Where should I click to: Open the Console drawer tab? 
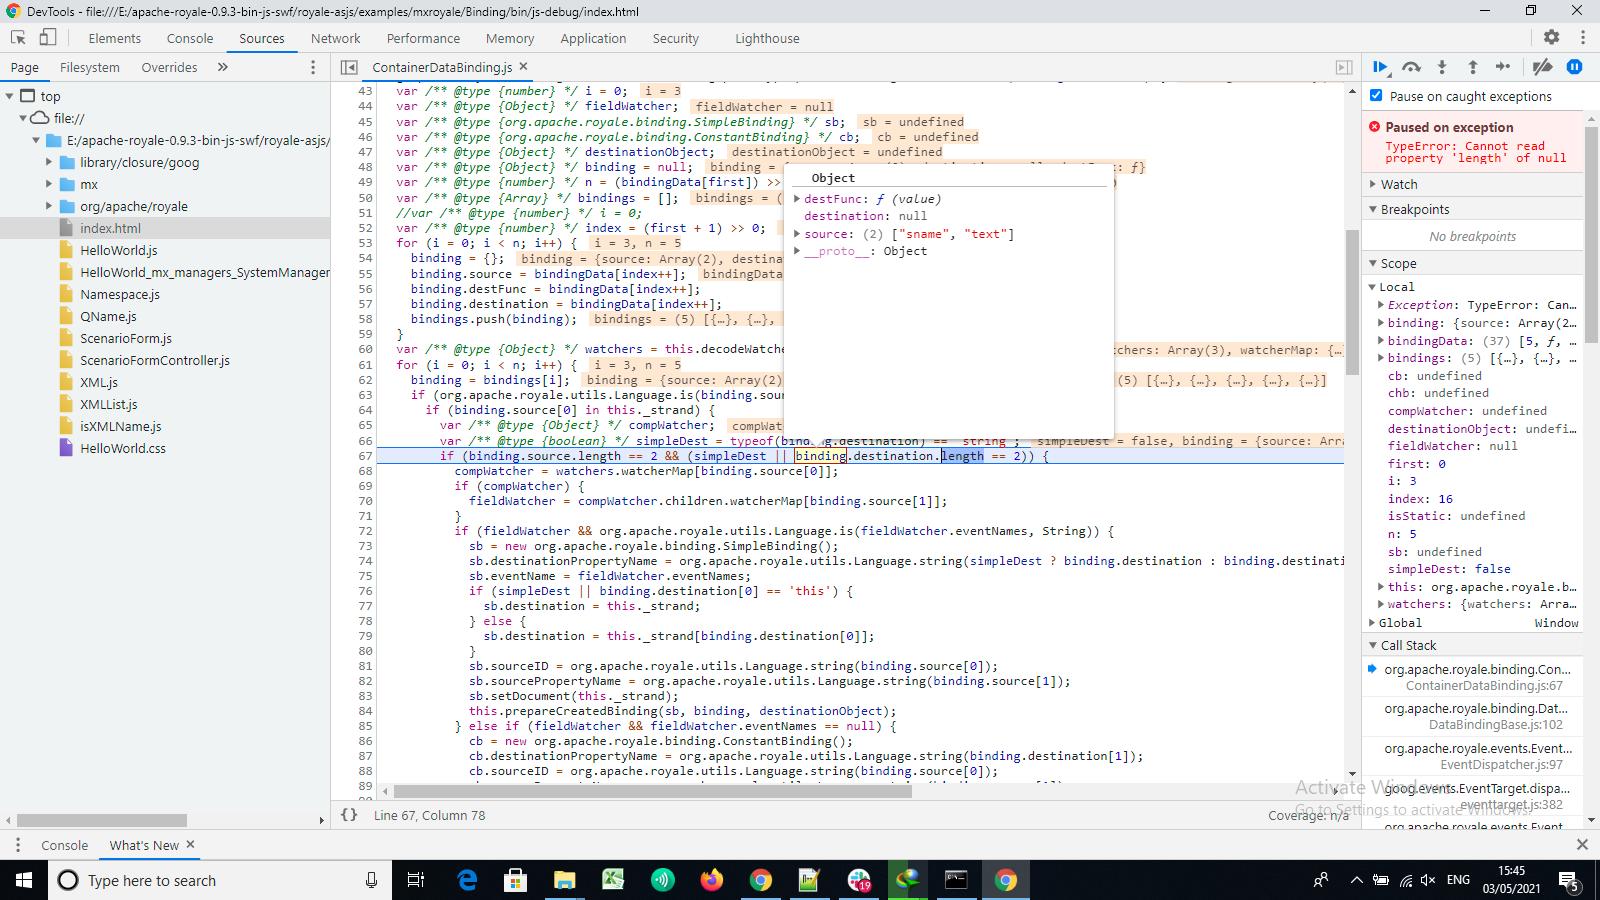tap(64, 845)
